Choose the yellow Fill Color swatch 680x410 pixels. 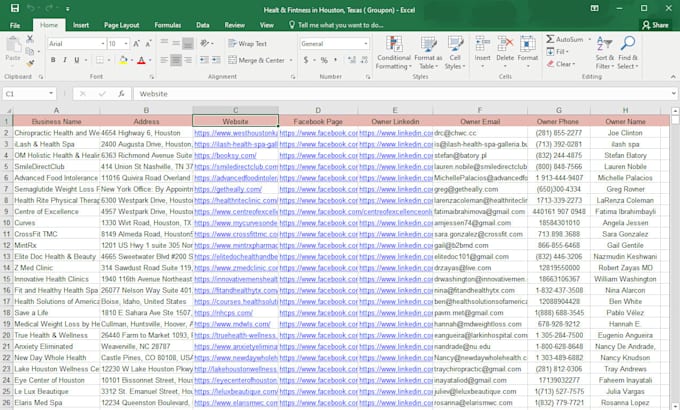click(x=124, y=60)
